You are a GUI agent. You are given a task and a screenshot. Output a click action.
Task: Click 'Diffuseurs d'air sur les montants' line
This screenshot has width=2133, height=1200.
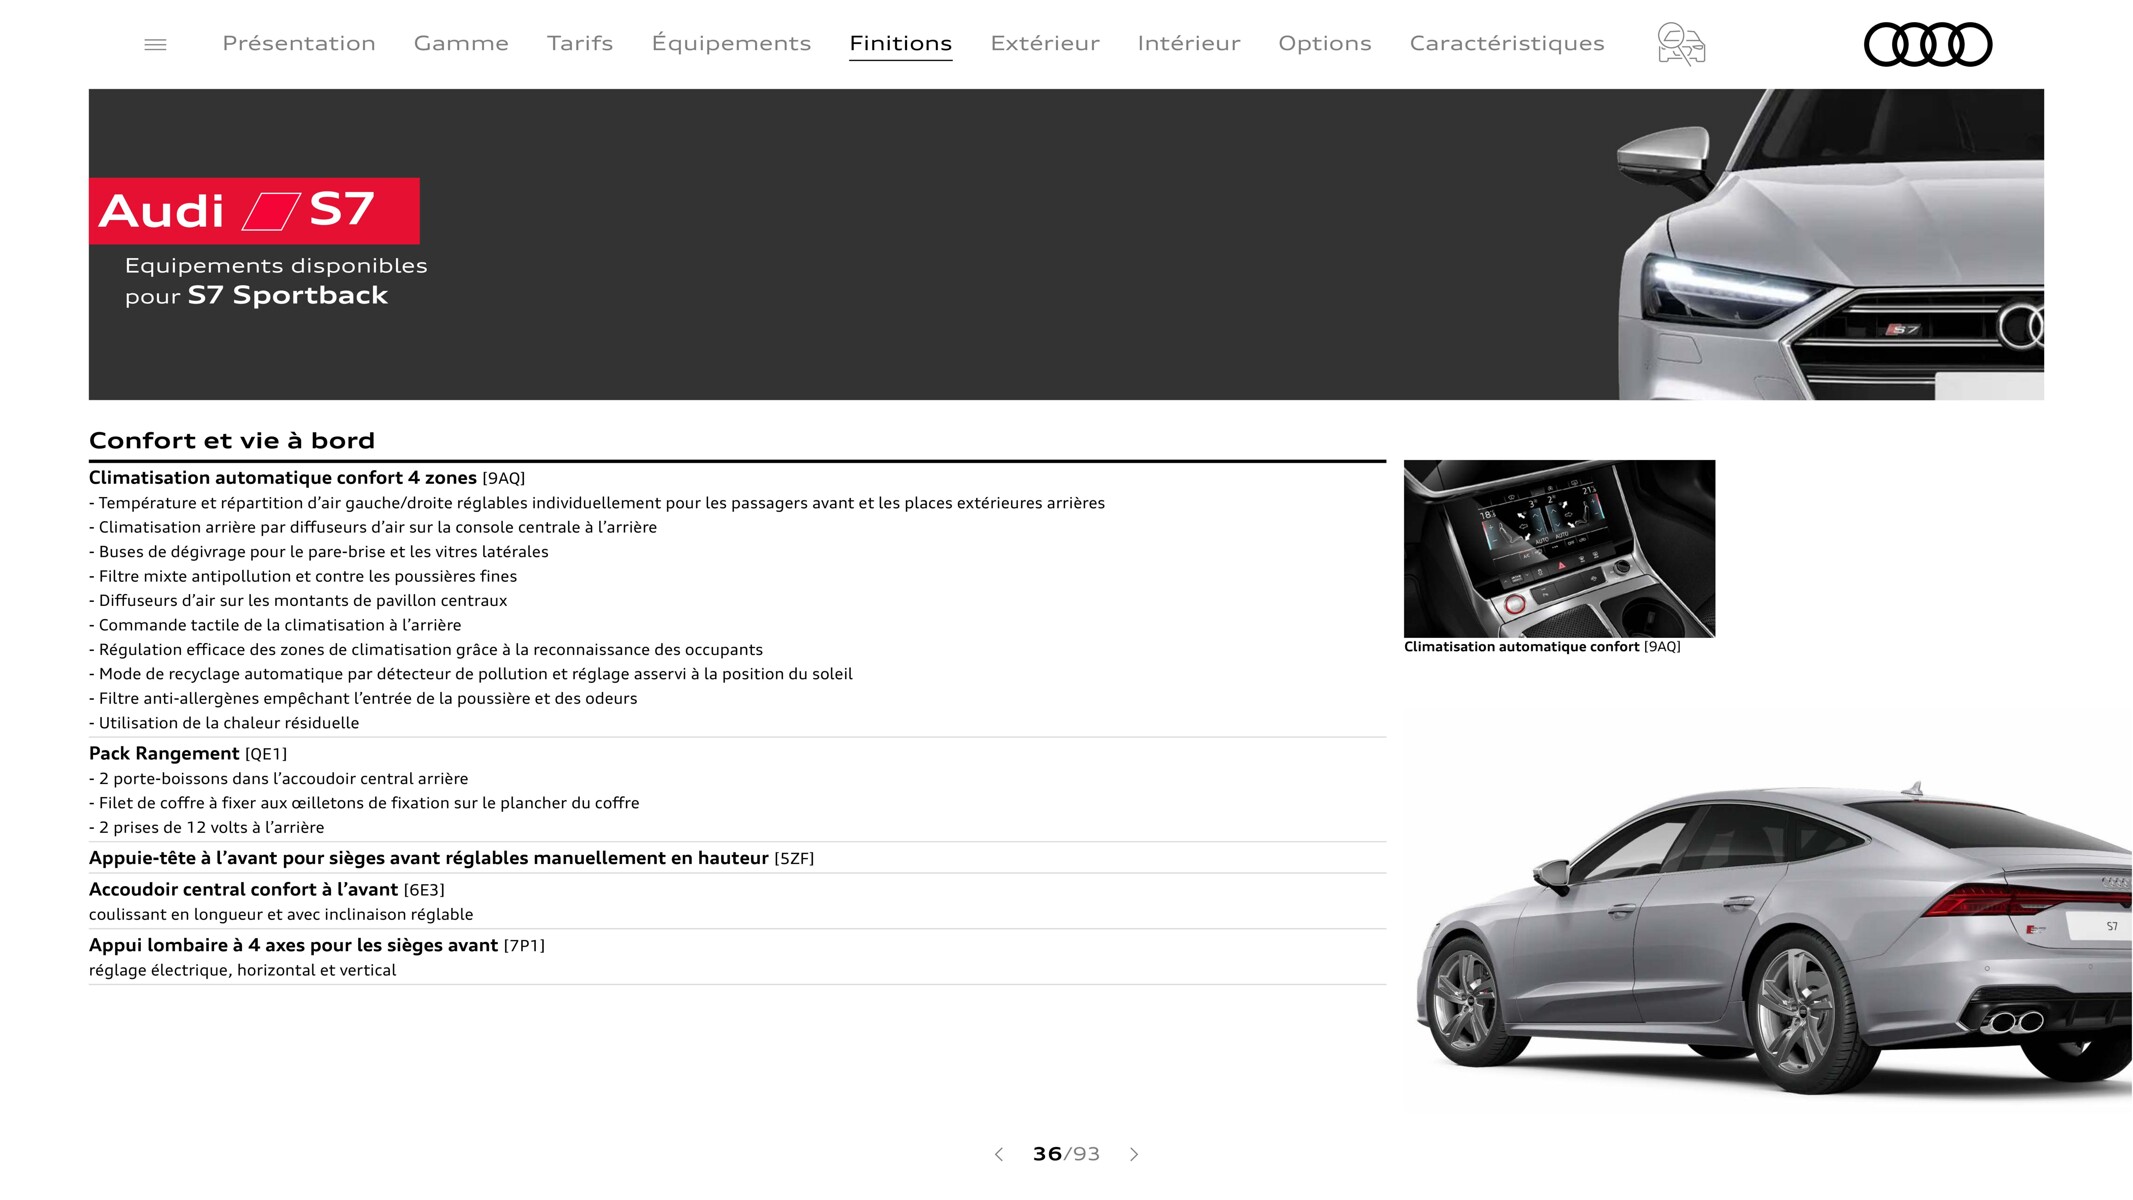pyautogui.click(x=298, y=601)
